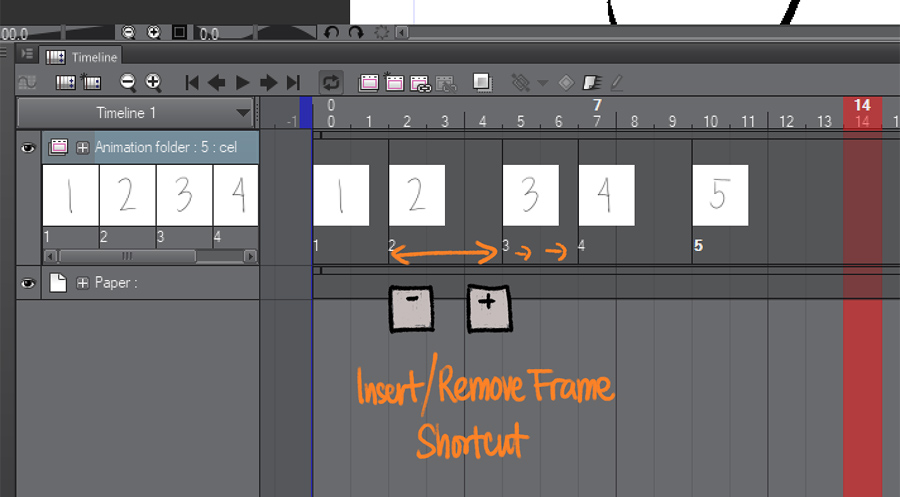Go to the last frame
900x497 pixels.
click(x=293, y=83)
